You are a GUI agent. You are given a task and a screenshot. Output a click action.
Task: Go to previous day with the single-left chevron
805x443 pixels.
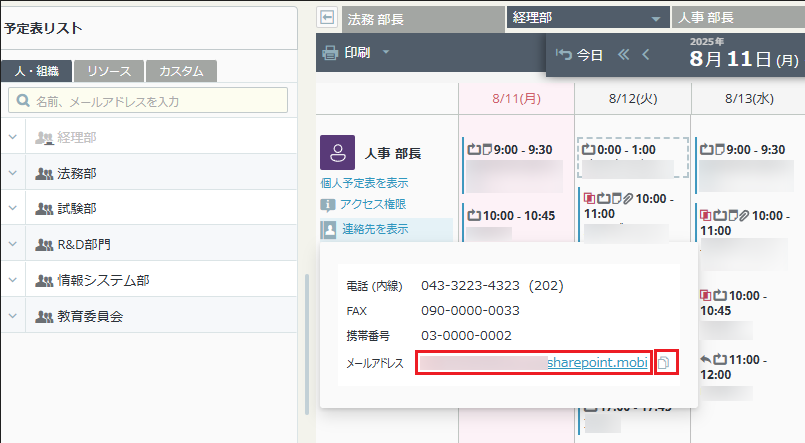coord(646,54)
